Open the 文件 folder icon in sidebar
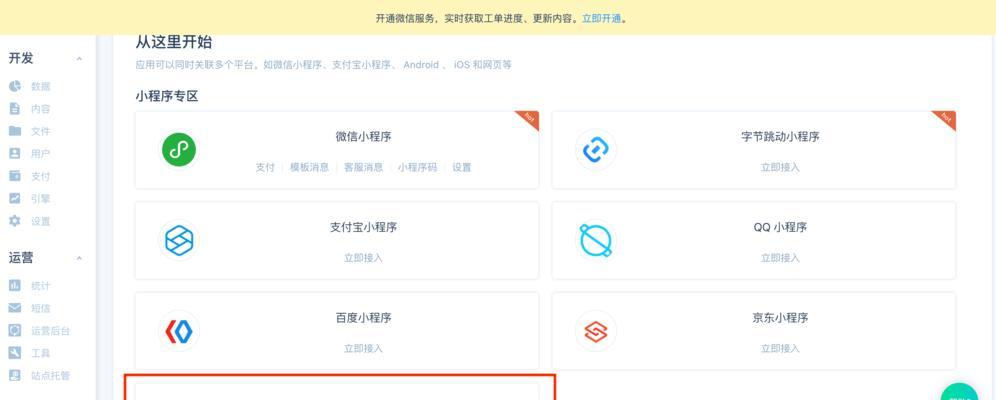This screenshot has height=400, width=996. pos(15,131)
